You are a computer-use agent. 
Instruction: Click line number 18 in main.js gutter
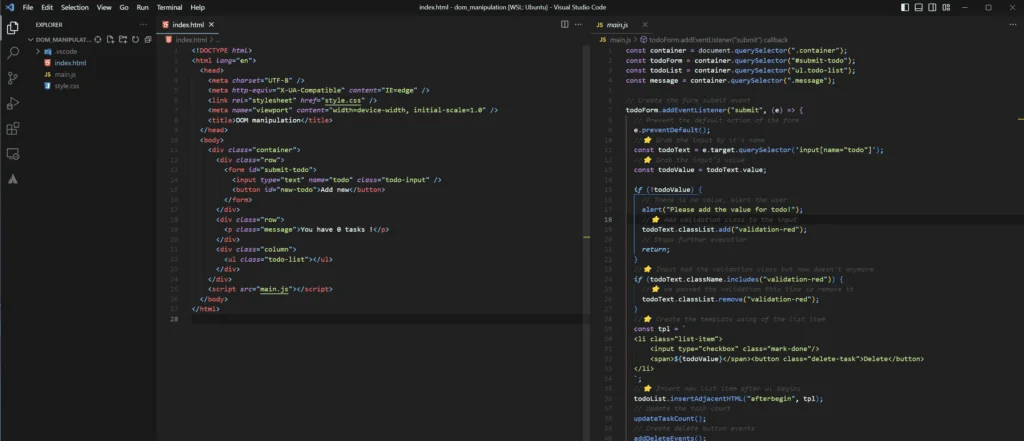pos(608,220)
